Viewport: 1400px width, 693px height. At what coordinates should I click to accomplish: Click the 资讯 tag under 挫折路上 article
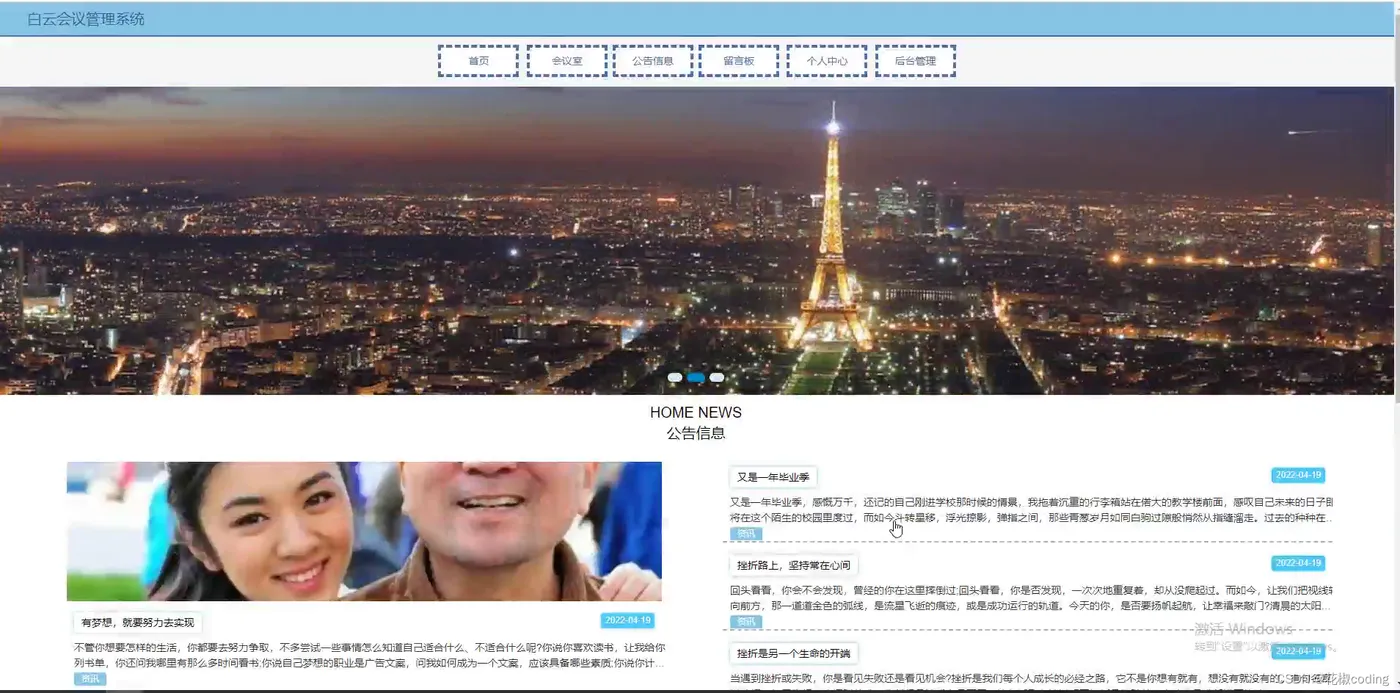coord(746,622)
